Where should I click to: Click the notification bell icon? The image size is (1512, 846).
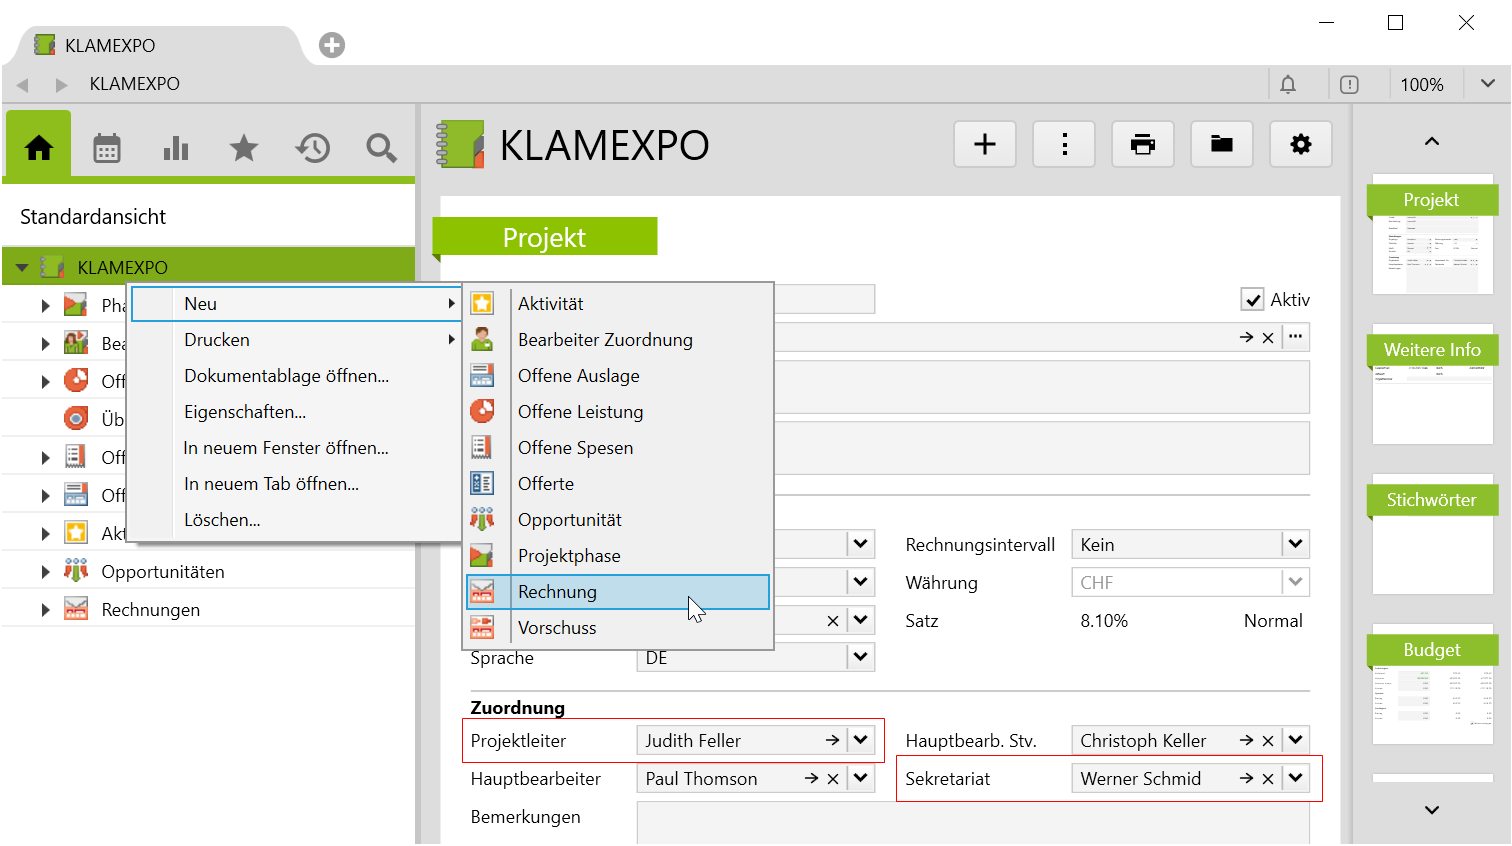click(x=1288, y=85)
